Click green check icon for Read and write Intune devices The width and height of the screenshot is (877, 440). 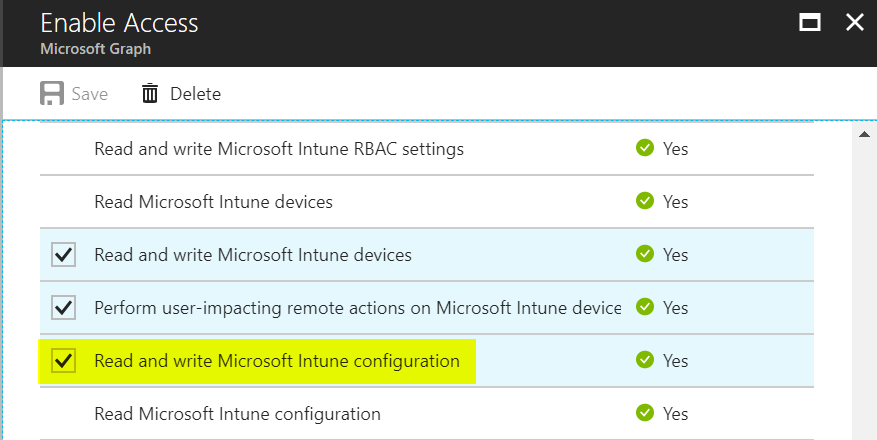click(645, 255)
